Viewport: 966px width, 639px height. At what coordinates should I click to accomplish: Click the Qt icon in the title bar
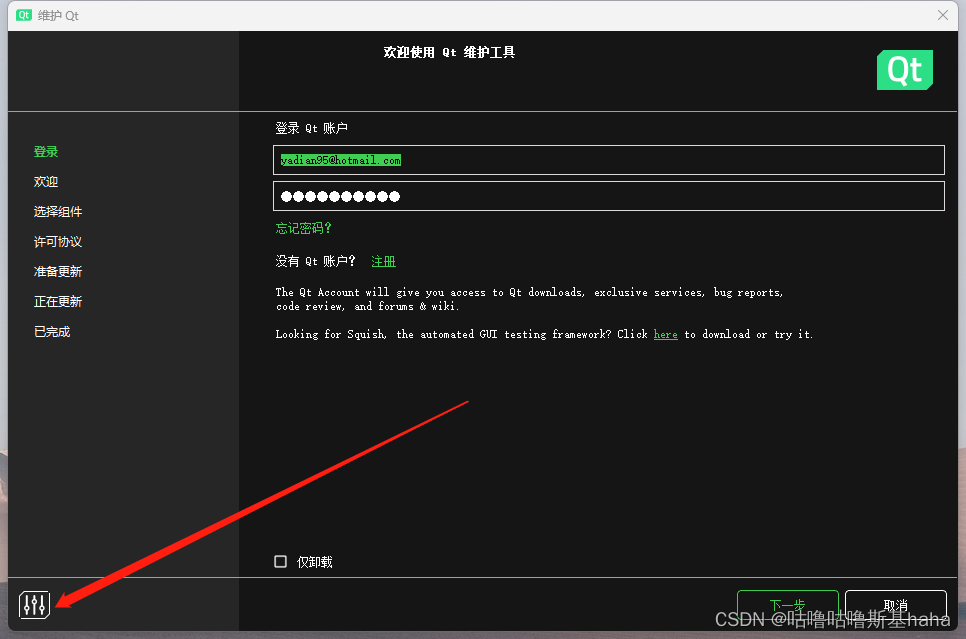tap(22, 15)
